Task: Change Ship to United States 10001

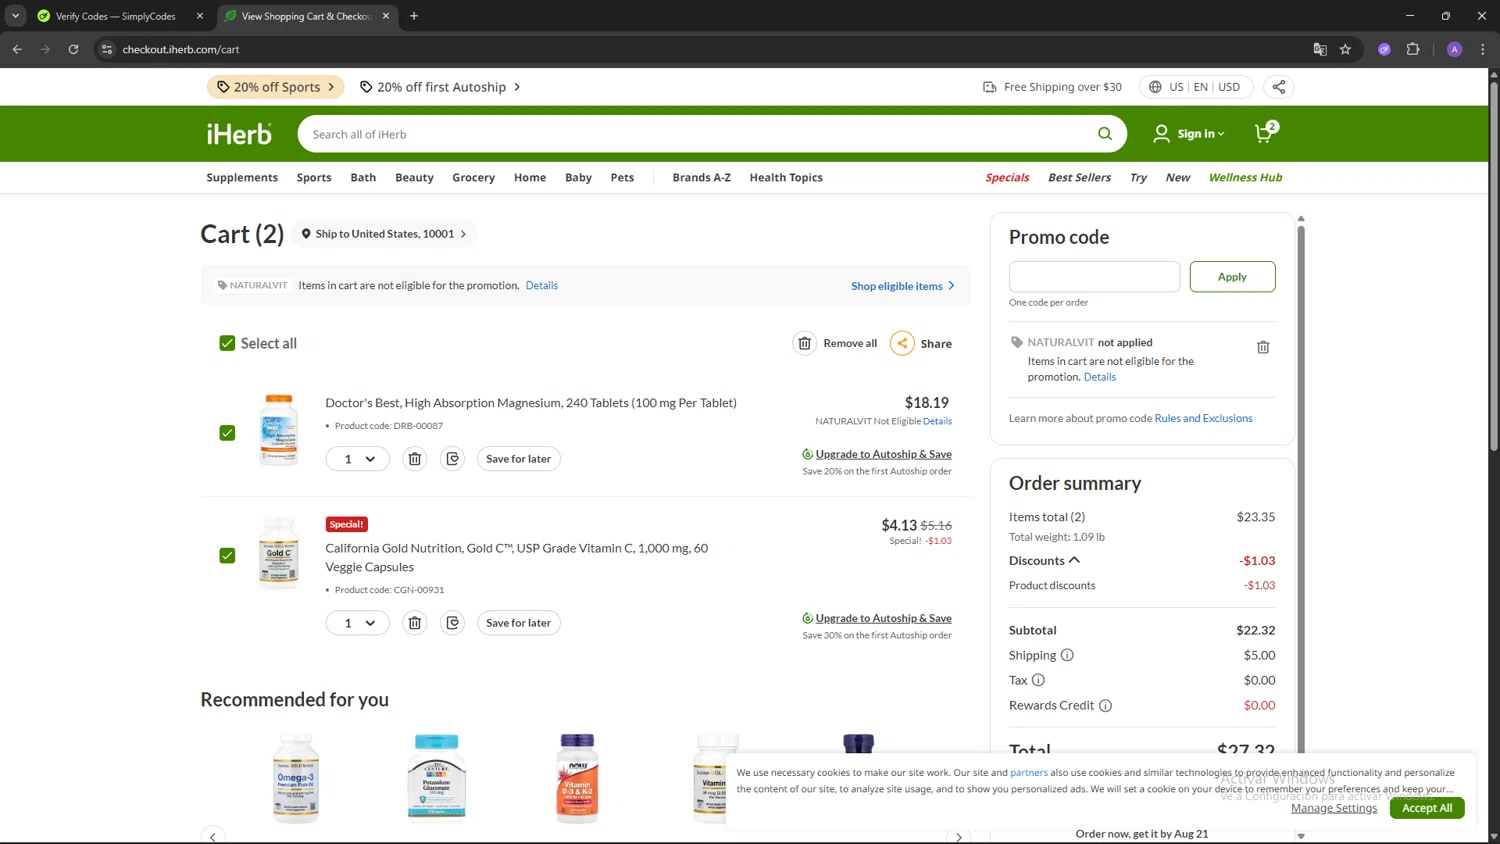Action: pyautogui.click(x=385, y=234)
